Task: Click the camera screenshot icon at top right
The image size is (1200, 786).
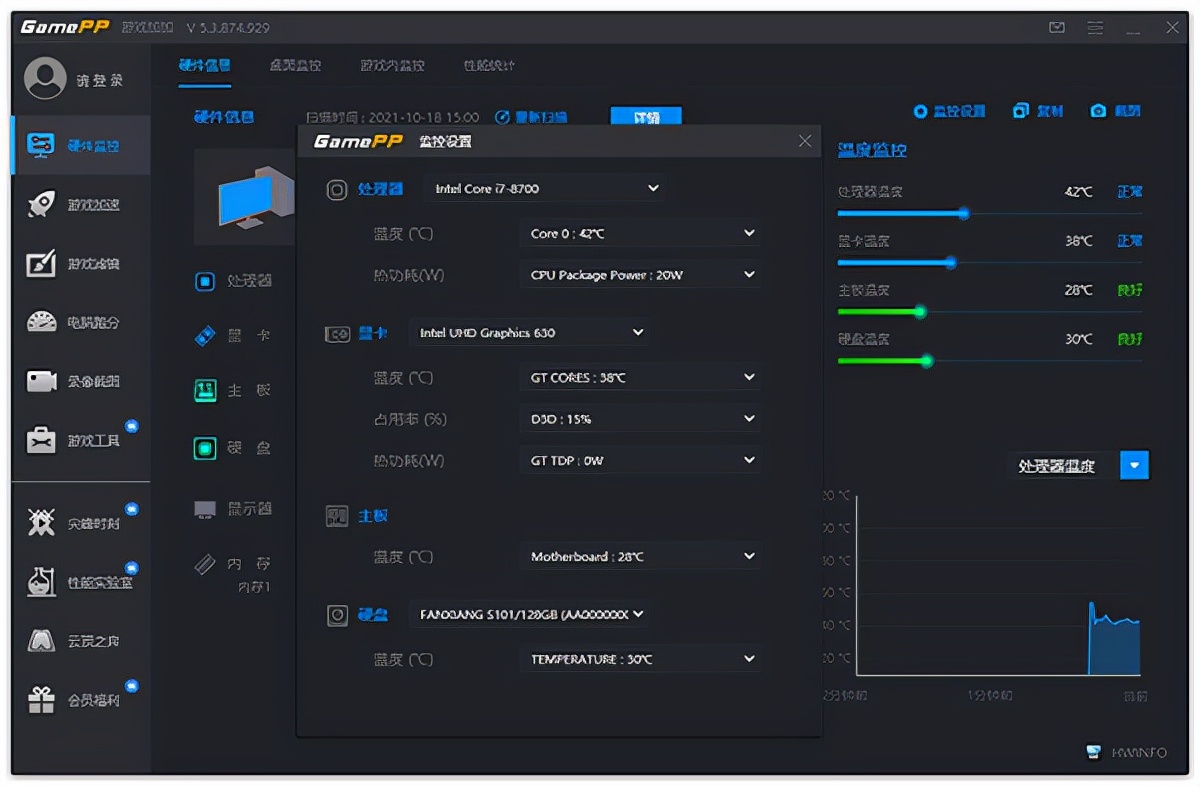Action: pos(1098,111)
